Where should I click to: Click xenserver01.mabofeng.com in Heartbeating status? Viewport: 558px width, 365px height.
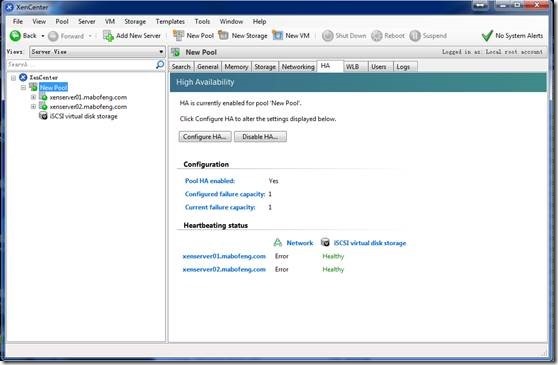[x=224, y=256]
